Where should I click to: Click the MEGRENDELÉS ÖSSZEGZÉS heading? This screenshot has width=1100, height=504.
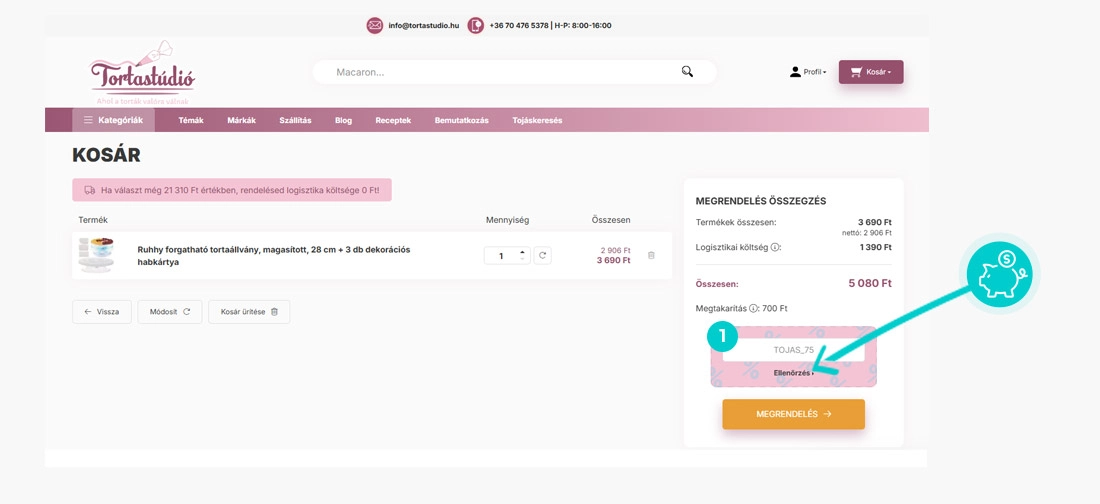(760, 201)
